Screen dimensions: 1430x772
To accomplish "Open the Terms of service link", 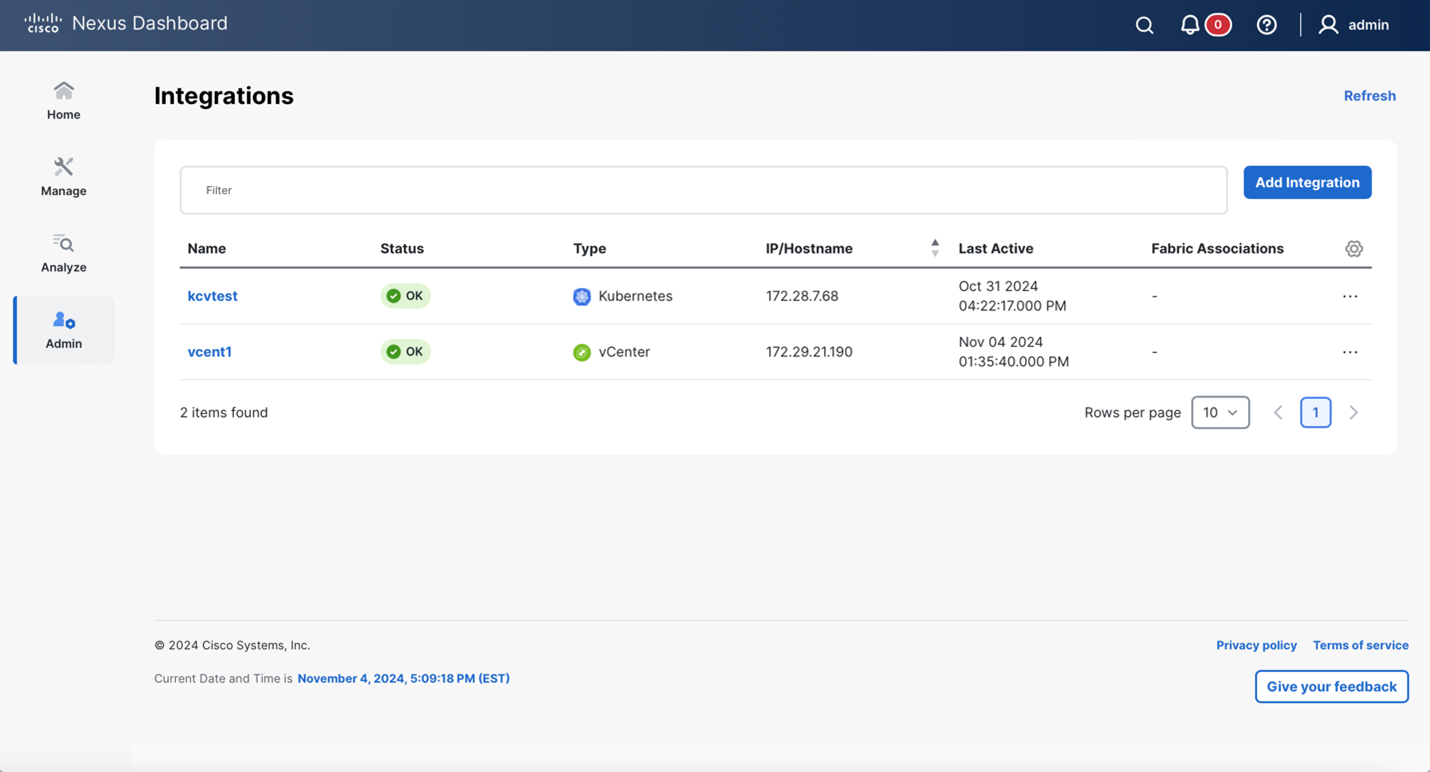I will pyautogui.click(x=1361, y=645).
